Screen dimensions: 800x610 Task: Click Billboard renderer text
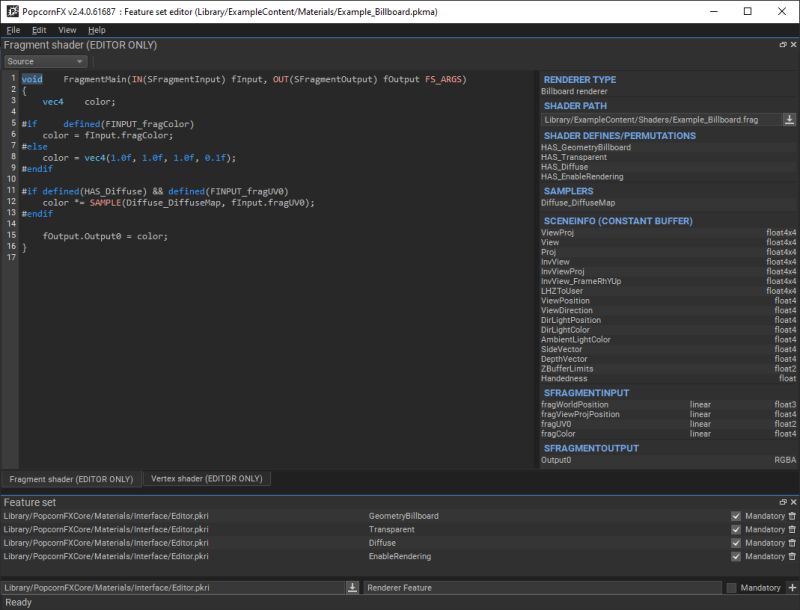pyautogui.click(x=574, y=91)
